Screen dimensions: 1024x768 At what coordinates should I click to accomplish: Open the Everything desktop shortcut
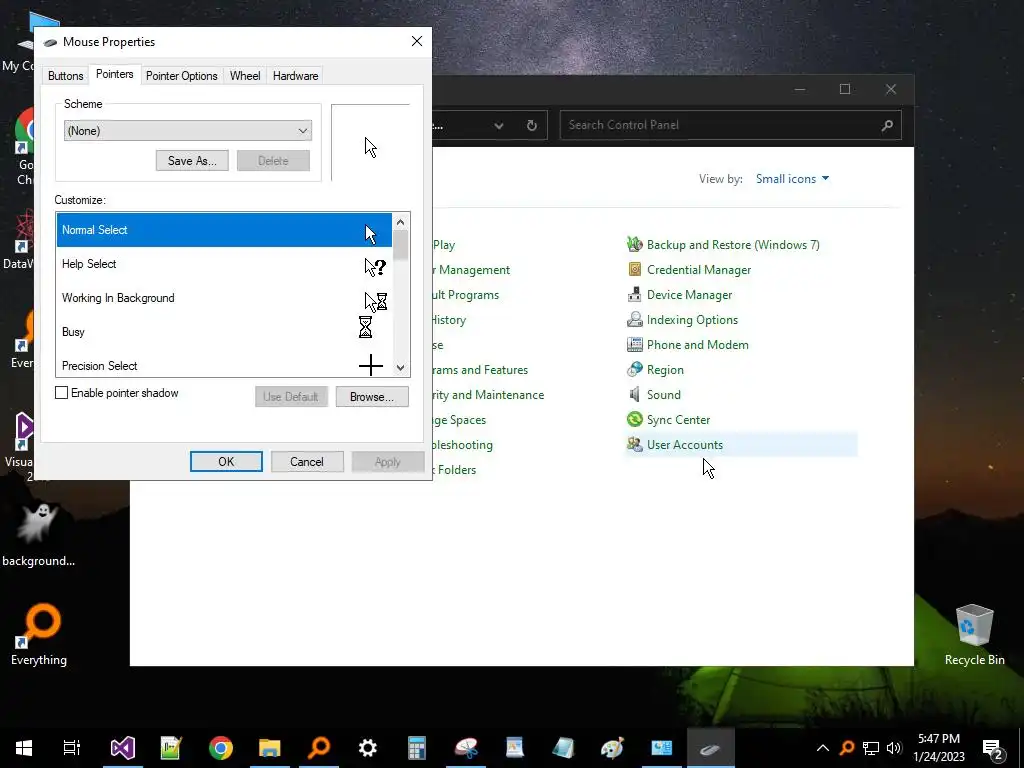pyautogui.click(x=39, y=635)
